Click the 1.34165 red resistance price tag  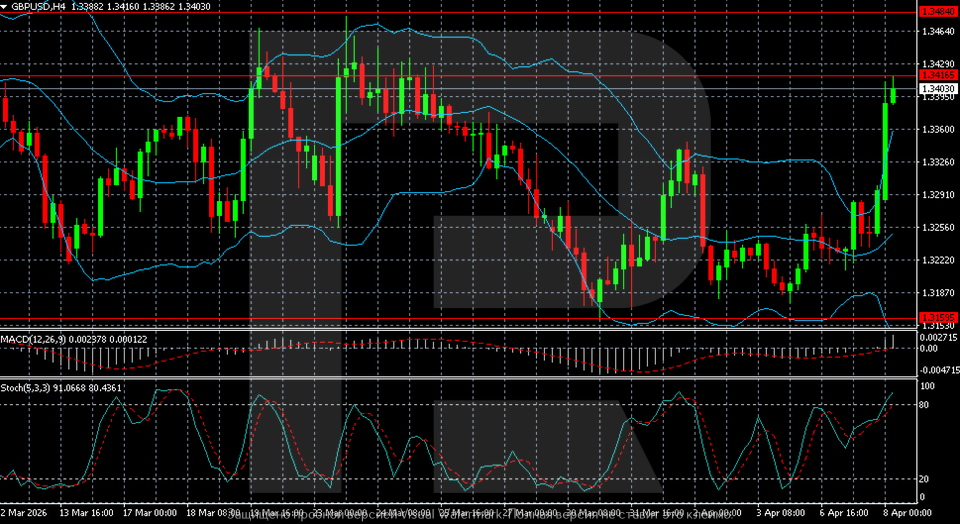click(937, 75)
